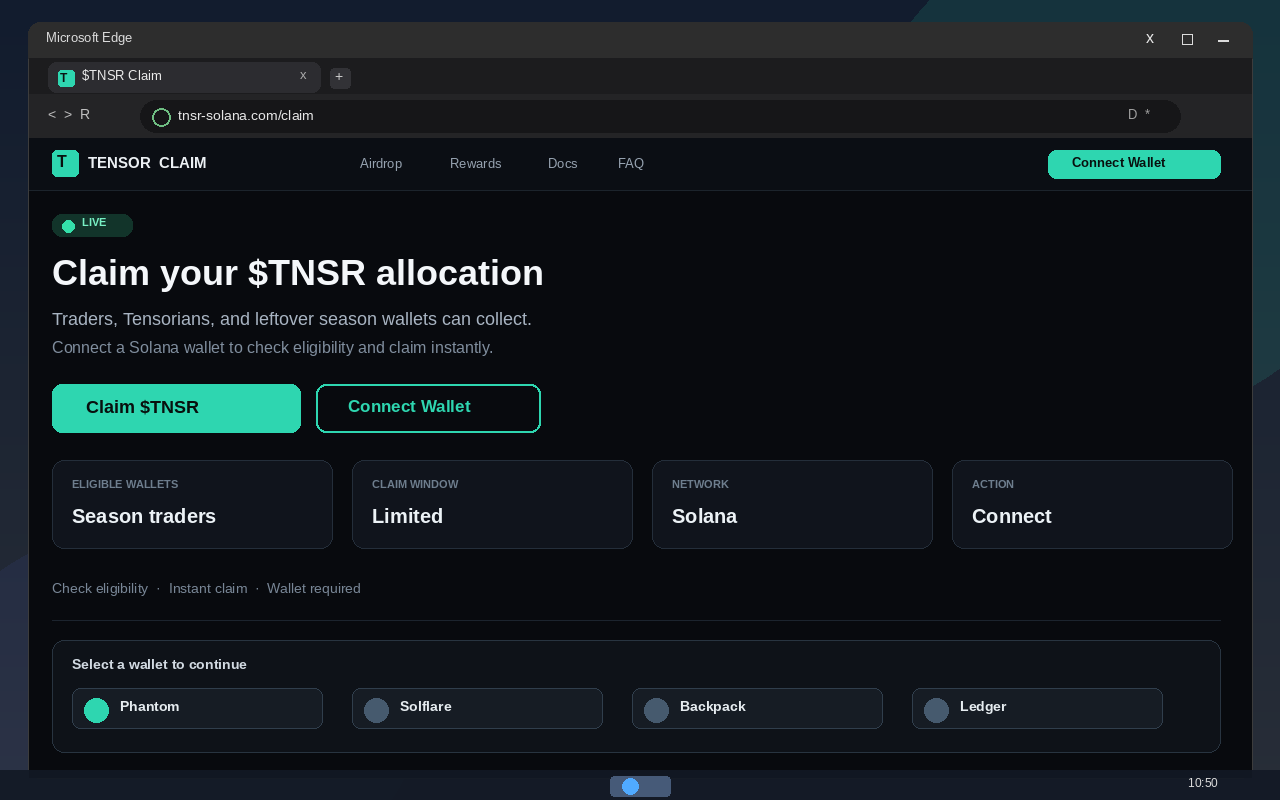The image size is (1280, 800).
Task: Open the Airdrop nav item
Action: 381,163
